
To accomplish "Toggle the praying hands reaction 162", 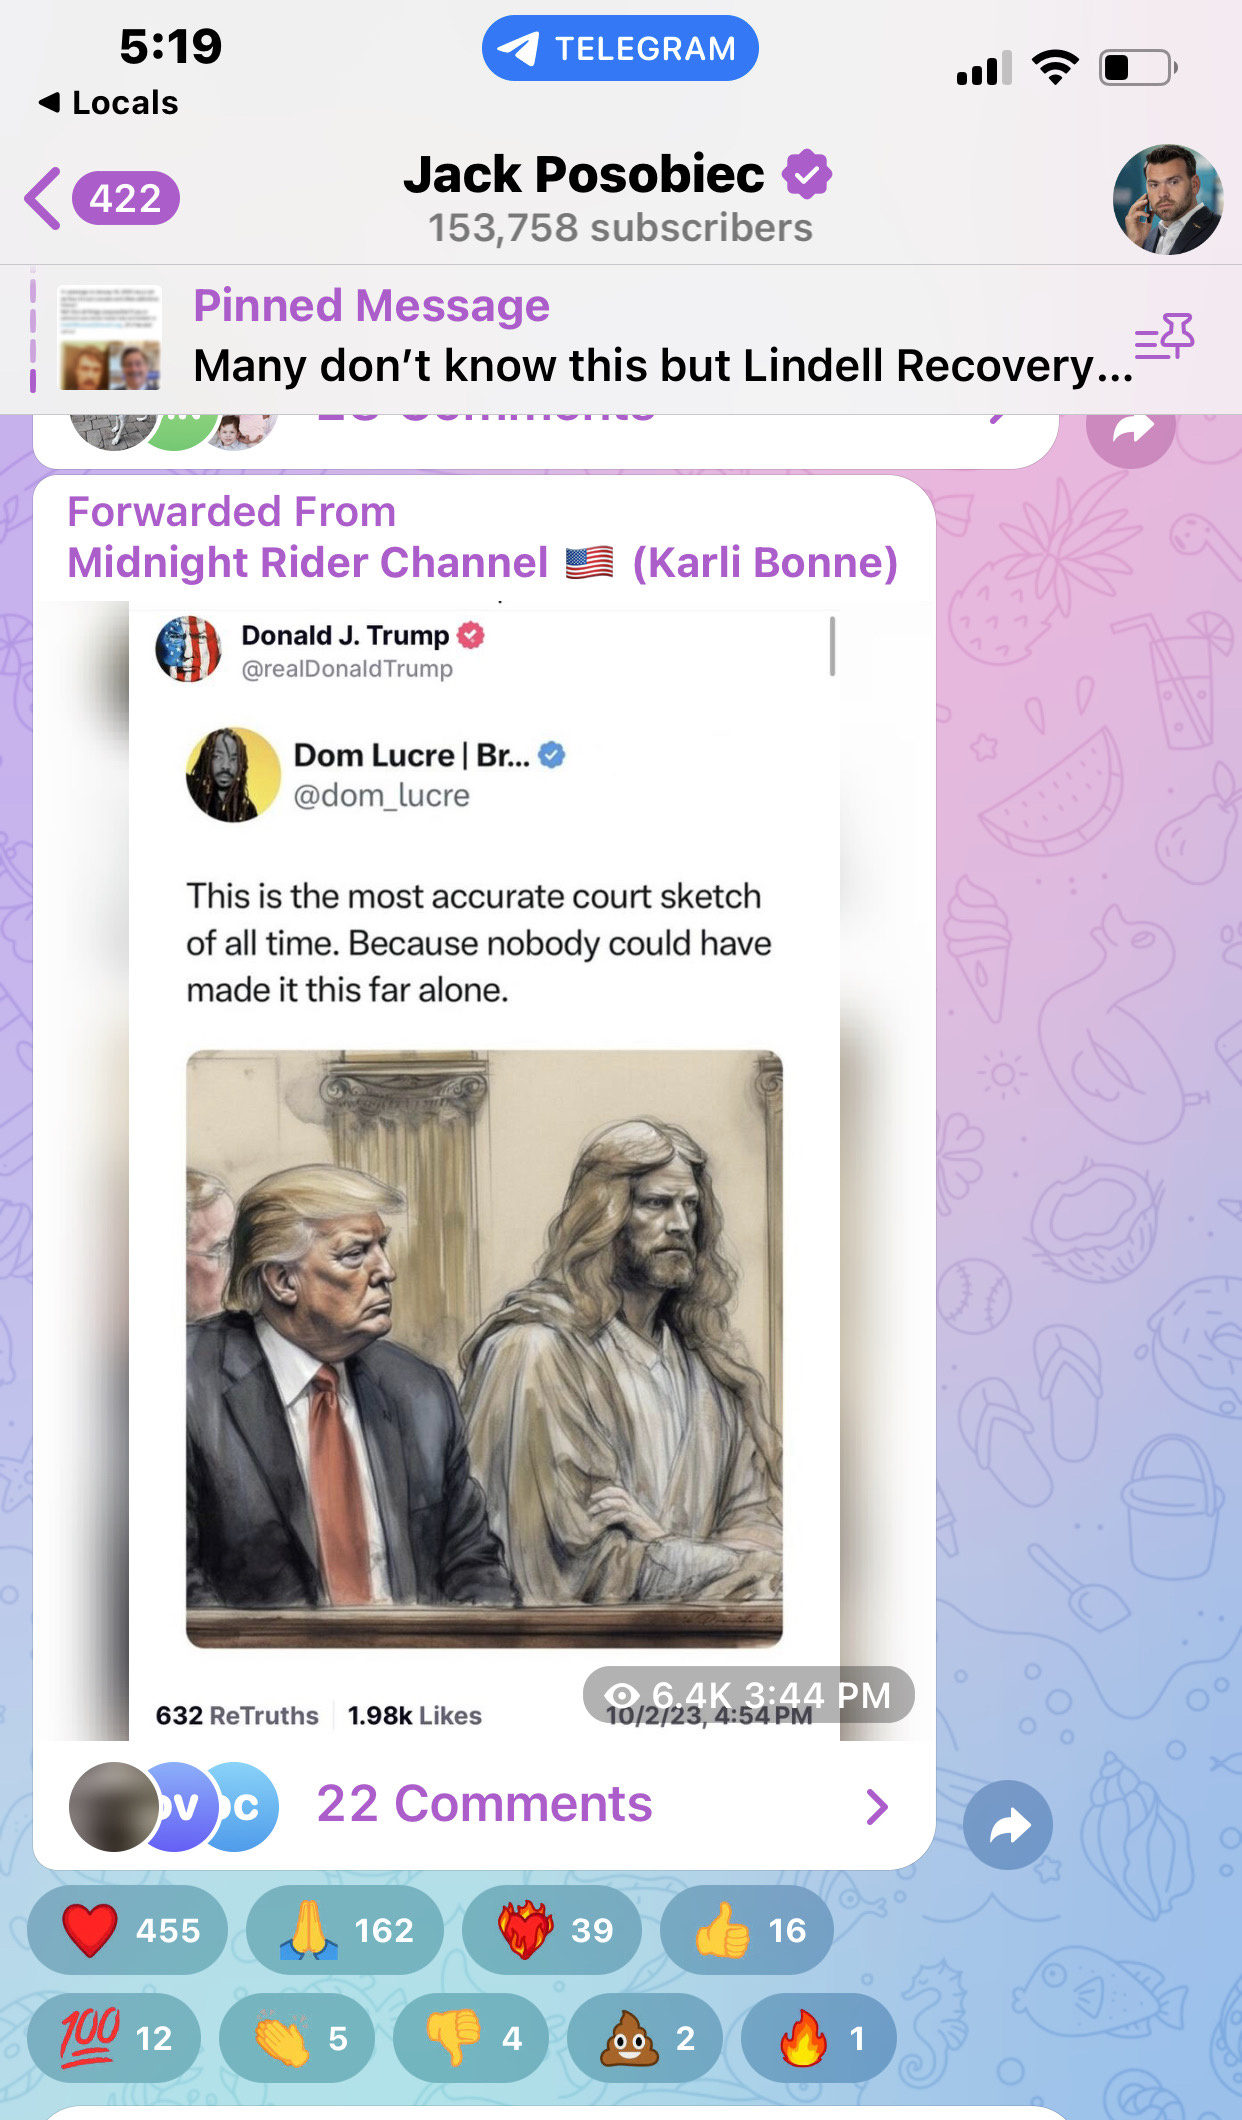I will [344, 1930].
